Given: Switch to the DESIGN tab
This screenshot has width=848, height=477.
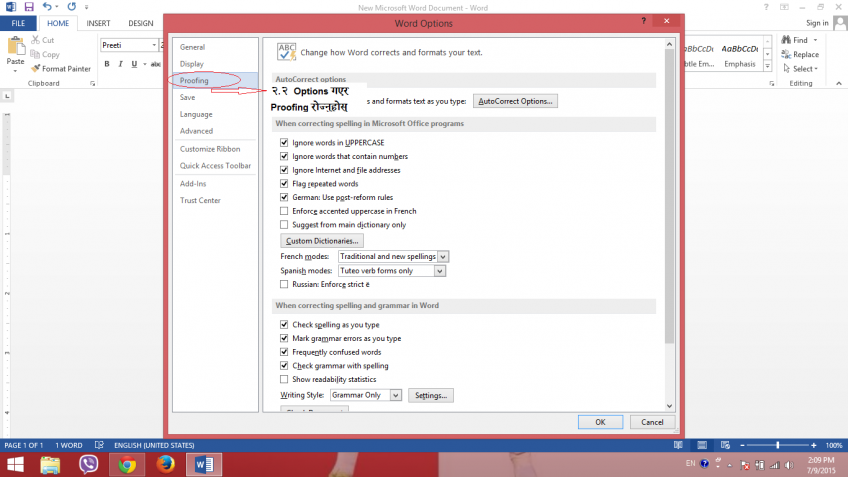Looking at the screenshot, I should pyautogui.click(x=141, y=23).
